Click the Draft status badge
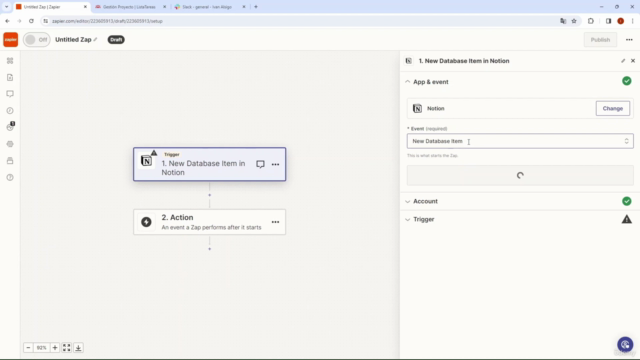 coord(116,40)
